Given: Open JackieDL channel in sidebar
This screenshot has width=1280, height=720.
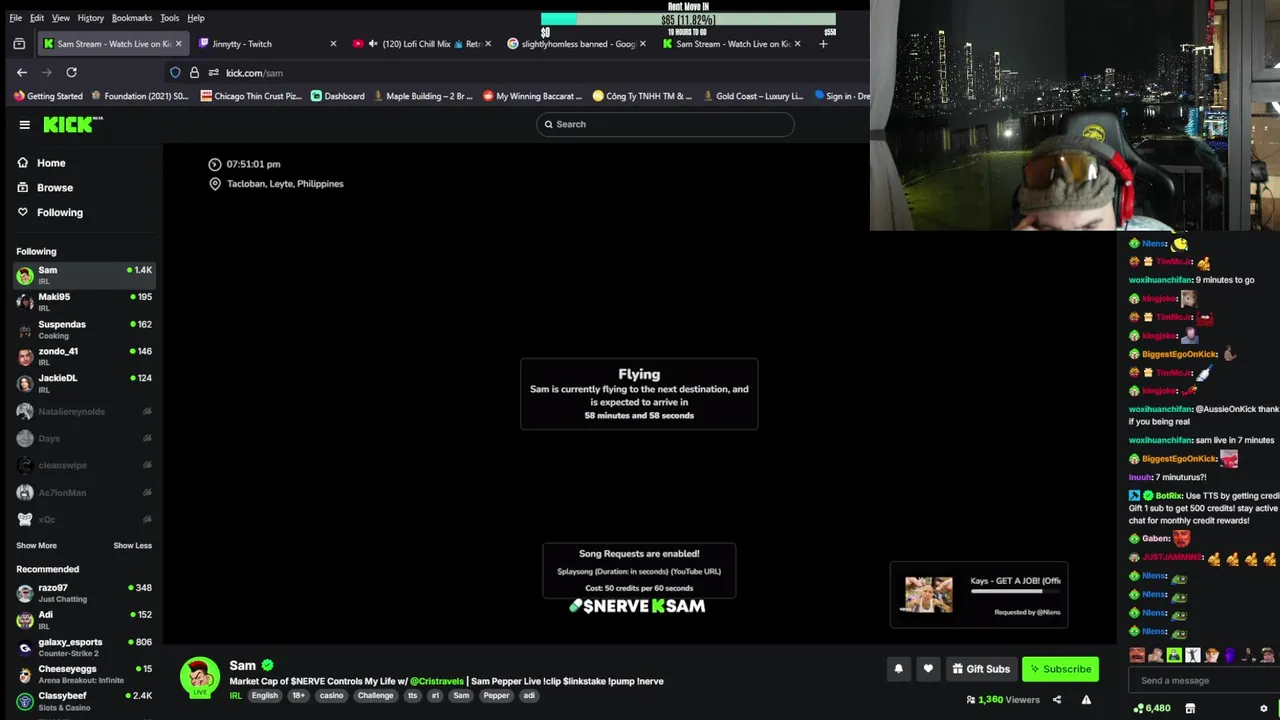Looking at the screenshot, I should [84, 383].
